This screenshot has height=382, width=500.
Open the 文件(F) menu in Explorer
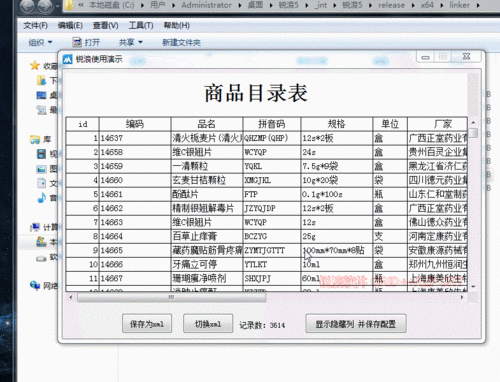point(35,26)
